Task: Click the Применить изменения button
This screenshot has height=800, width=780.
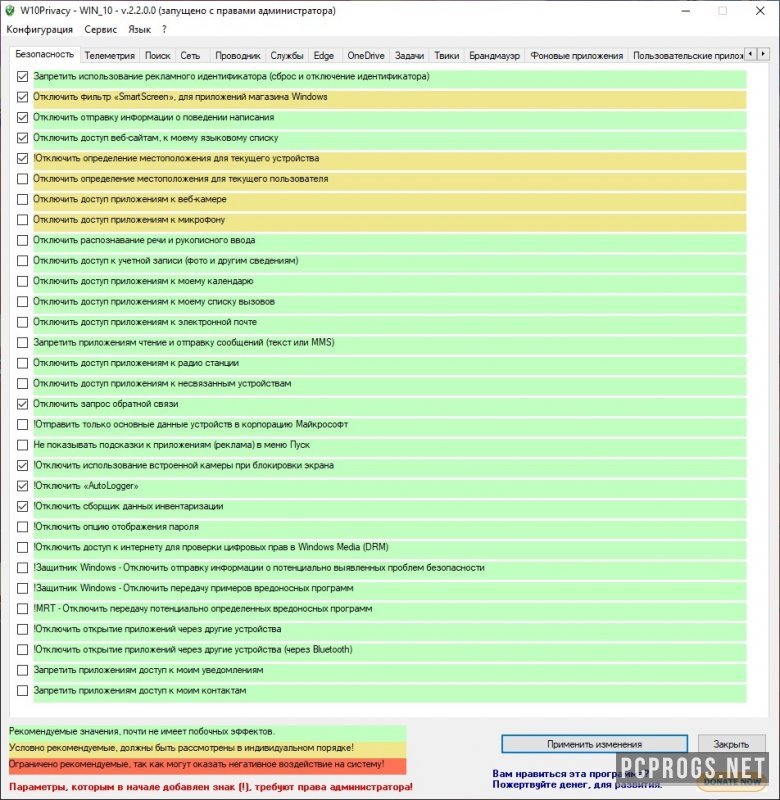Action: 594,744
